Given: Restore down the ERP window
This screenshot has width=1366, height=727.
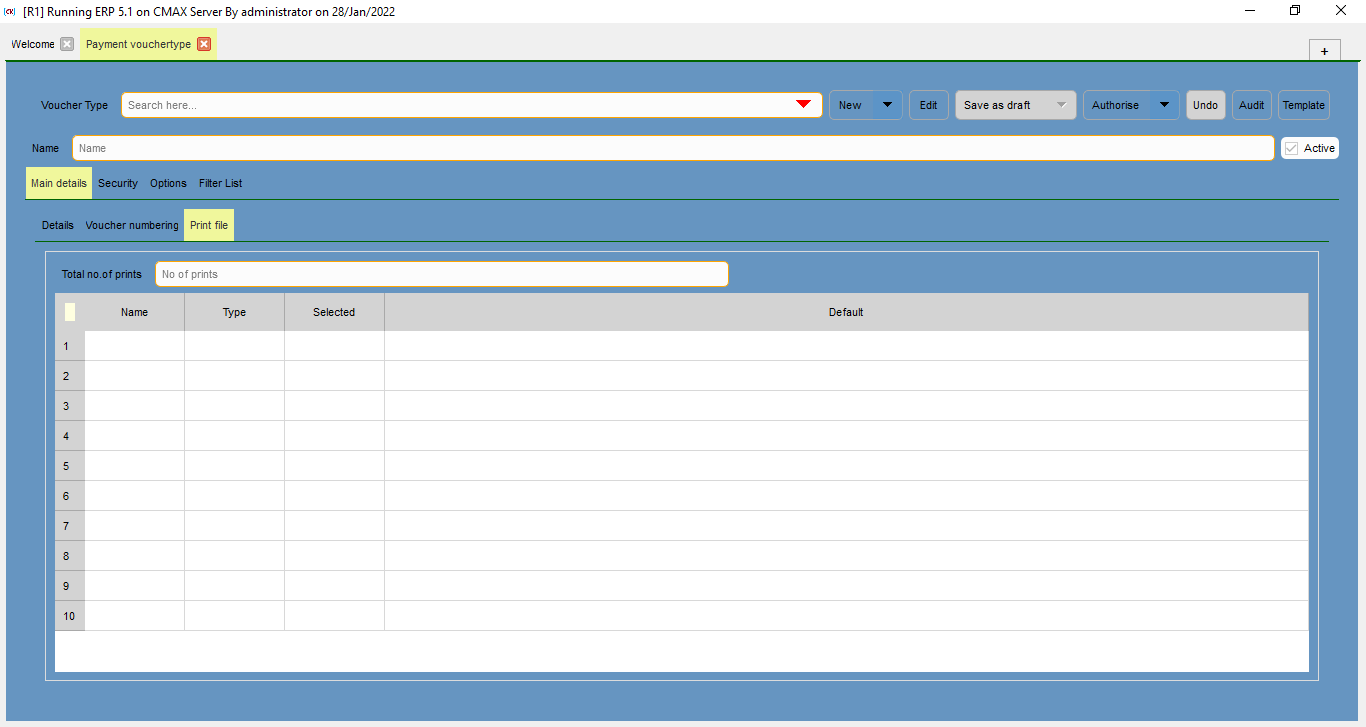Looking at the screenshot, I should pyautogui.click(x=1295, y=11).
